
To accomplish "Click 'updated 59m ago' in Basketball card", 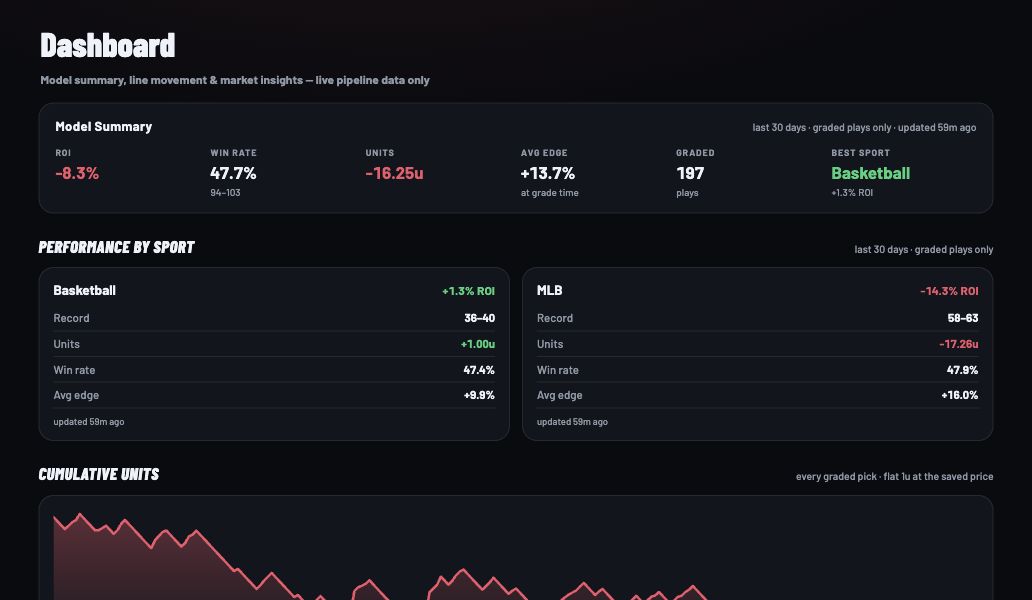I will pyautogui.click(x=89, y=422).
